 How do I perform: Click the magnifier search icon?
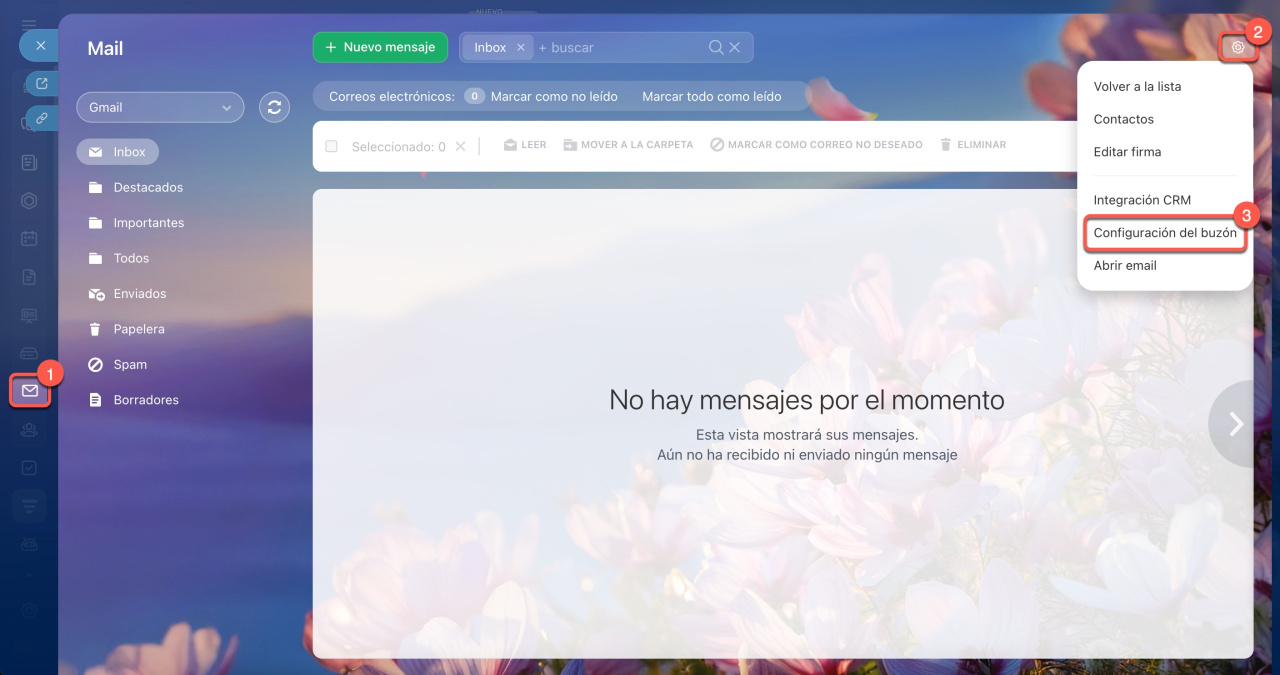tap(716, 47)
